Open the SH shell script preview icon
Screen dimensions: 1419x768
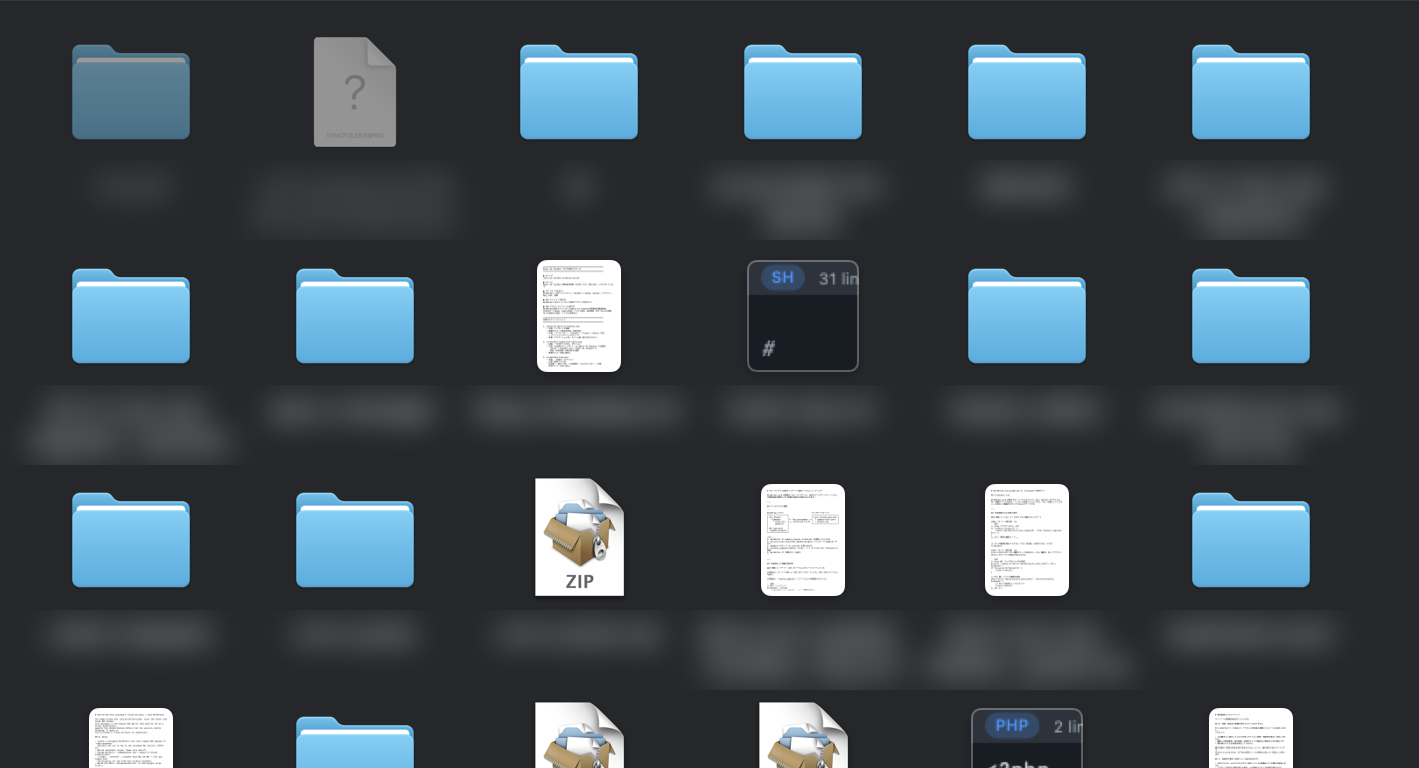point(803,316)
